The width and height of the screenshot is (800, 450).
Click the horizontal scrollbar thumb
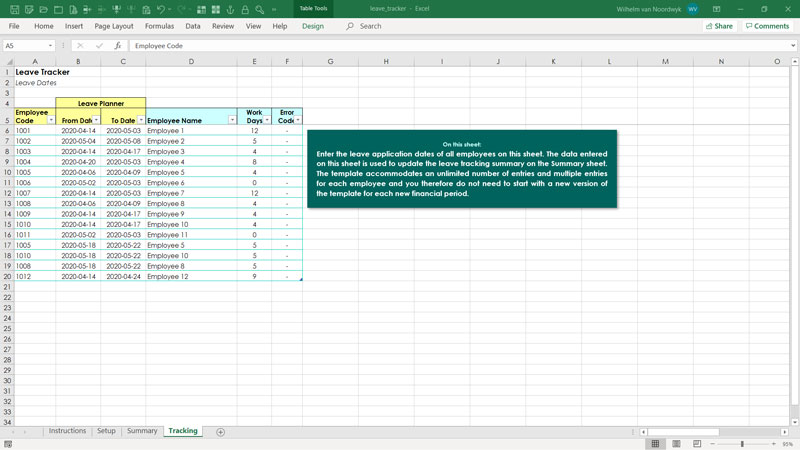coord(683,432)
